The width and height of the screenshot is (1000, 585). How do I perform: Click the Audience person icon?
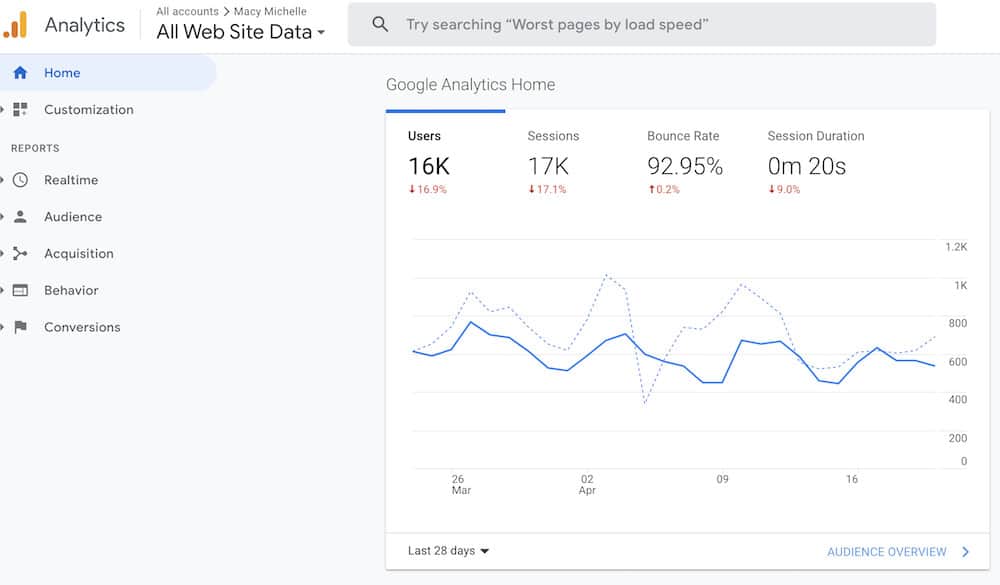pos(20,217)
